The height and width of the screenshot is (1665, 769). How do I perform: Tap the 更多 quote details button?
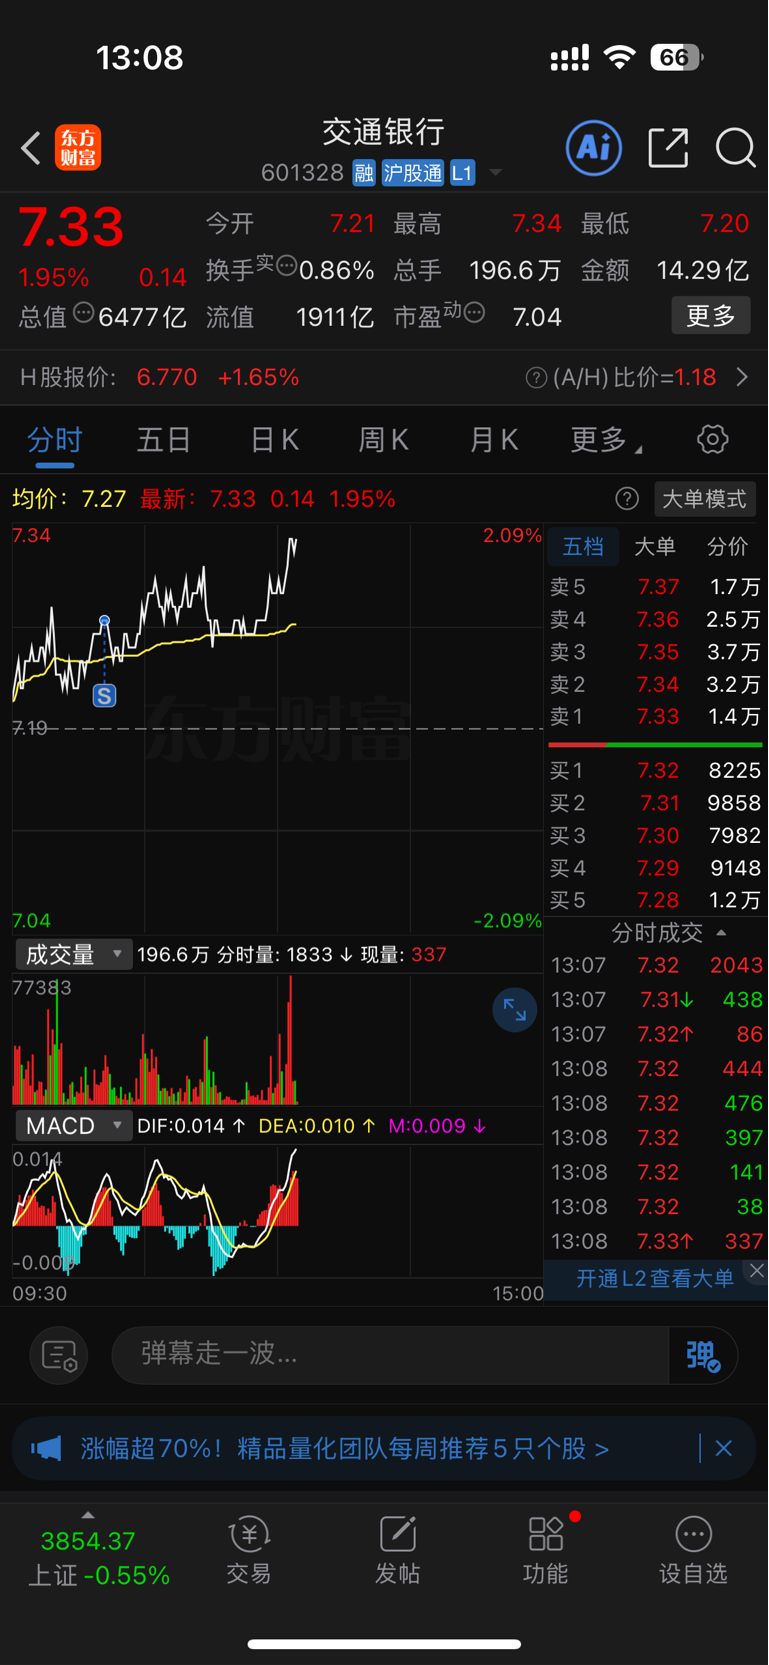tap(711, 316)
